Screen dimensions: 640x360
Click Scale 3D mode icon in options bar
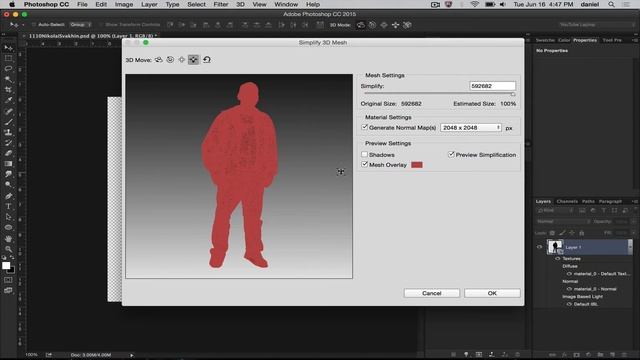[407, 25]
